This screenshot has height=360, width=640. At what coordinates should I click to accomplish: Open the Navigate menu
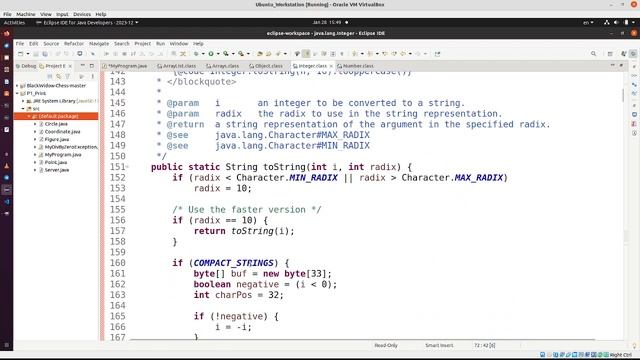click(x=99, y=43)
